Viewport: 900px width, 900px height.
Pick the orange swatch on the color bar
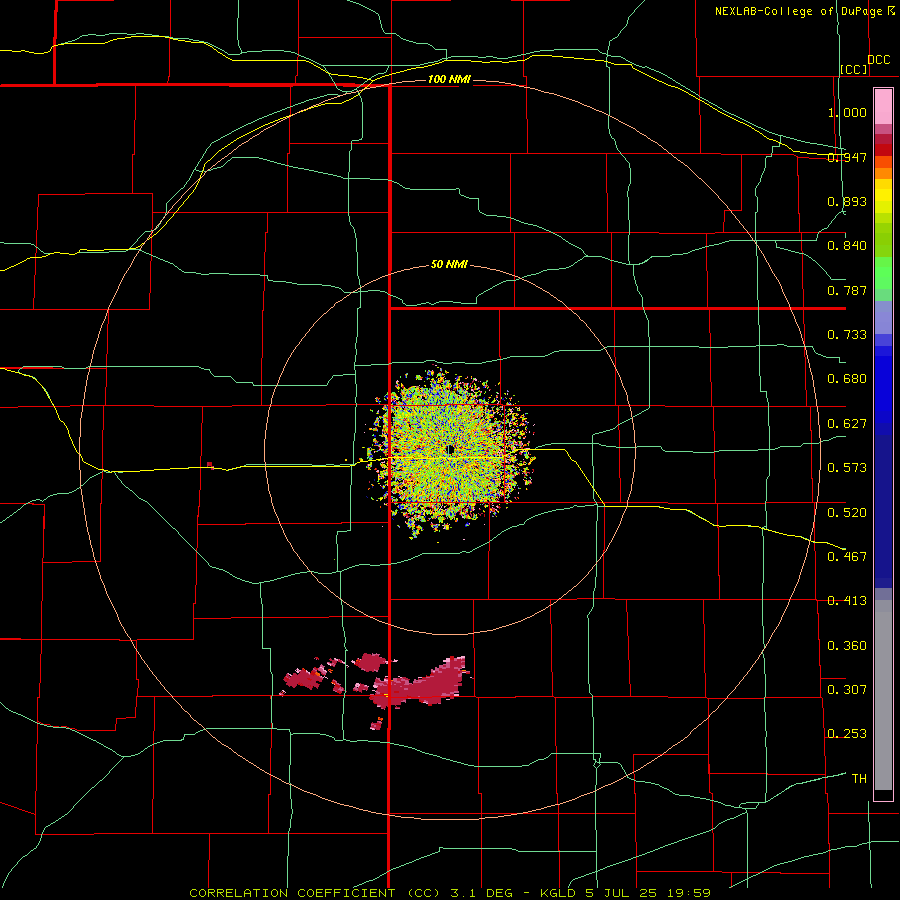(883, 173)
